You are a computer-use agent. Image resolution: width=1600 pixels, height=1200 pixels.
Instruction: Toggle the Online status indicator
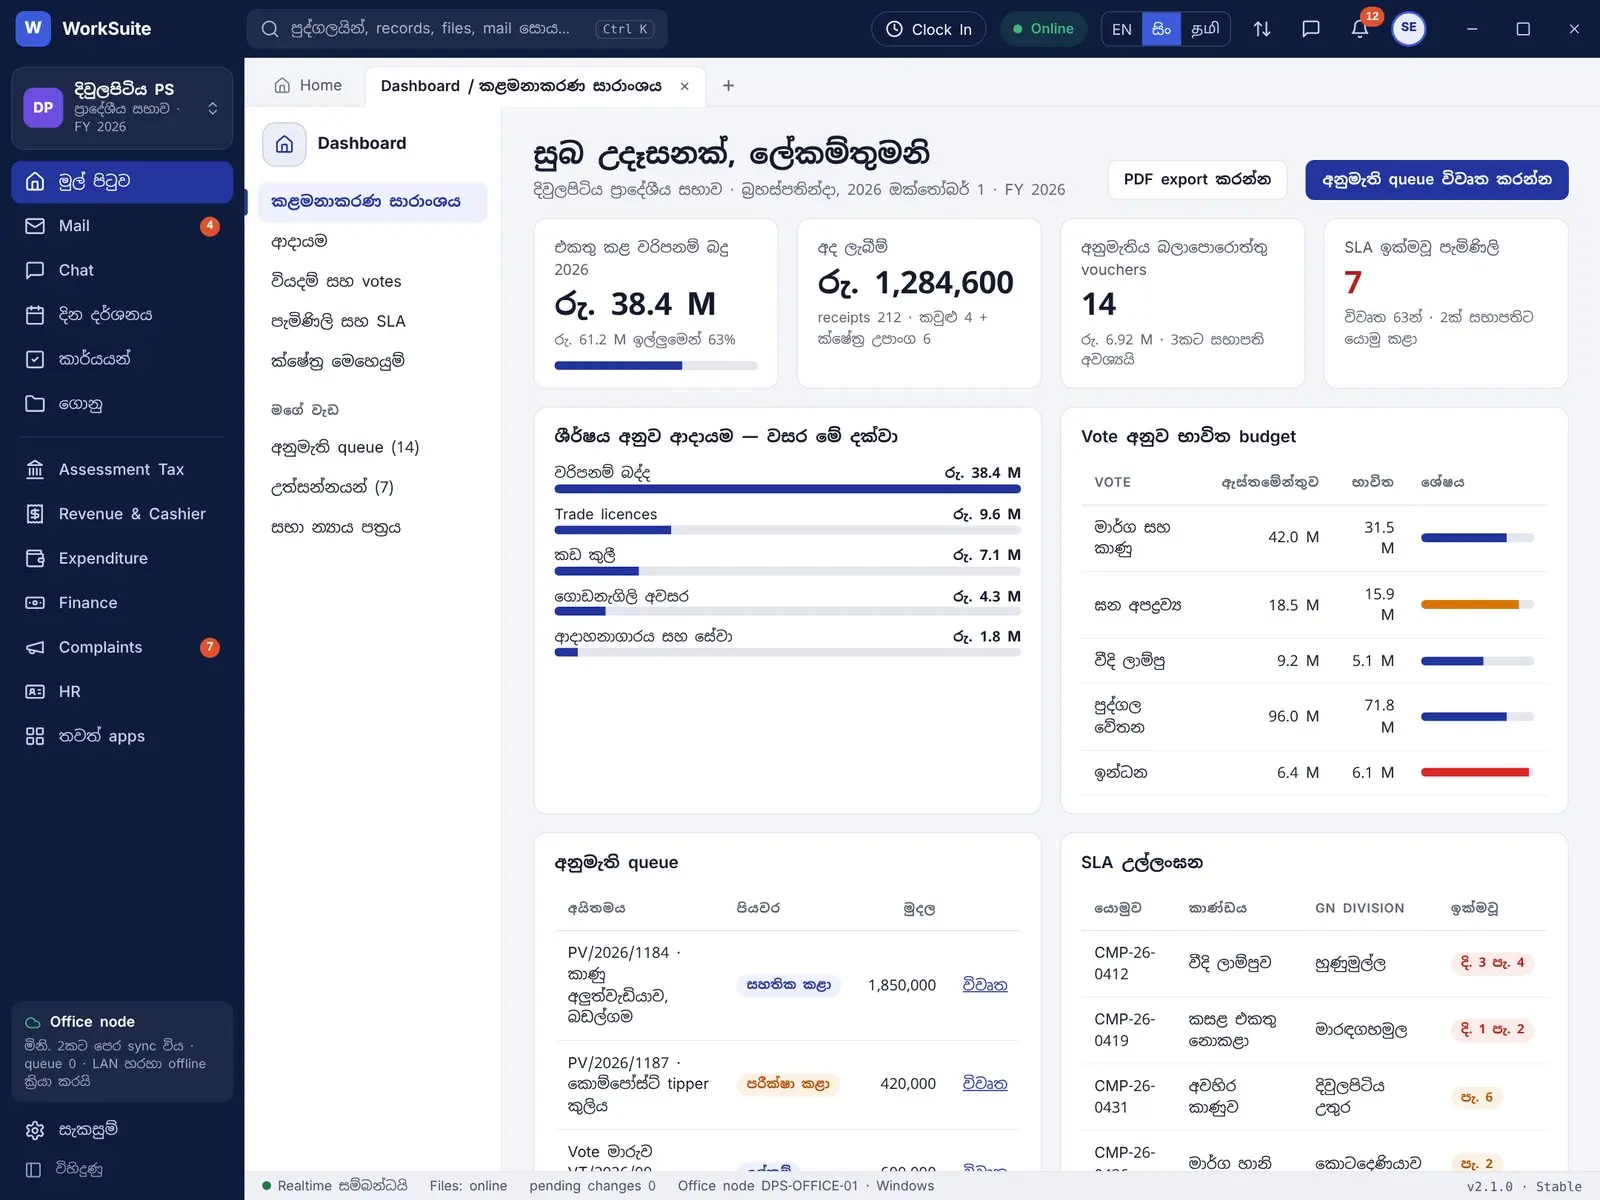click(x=1044, y=29)
